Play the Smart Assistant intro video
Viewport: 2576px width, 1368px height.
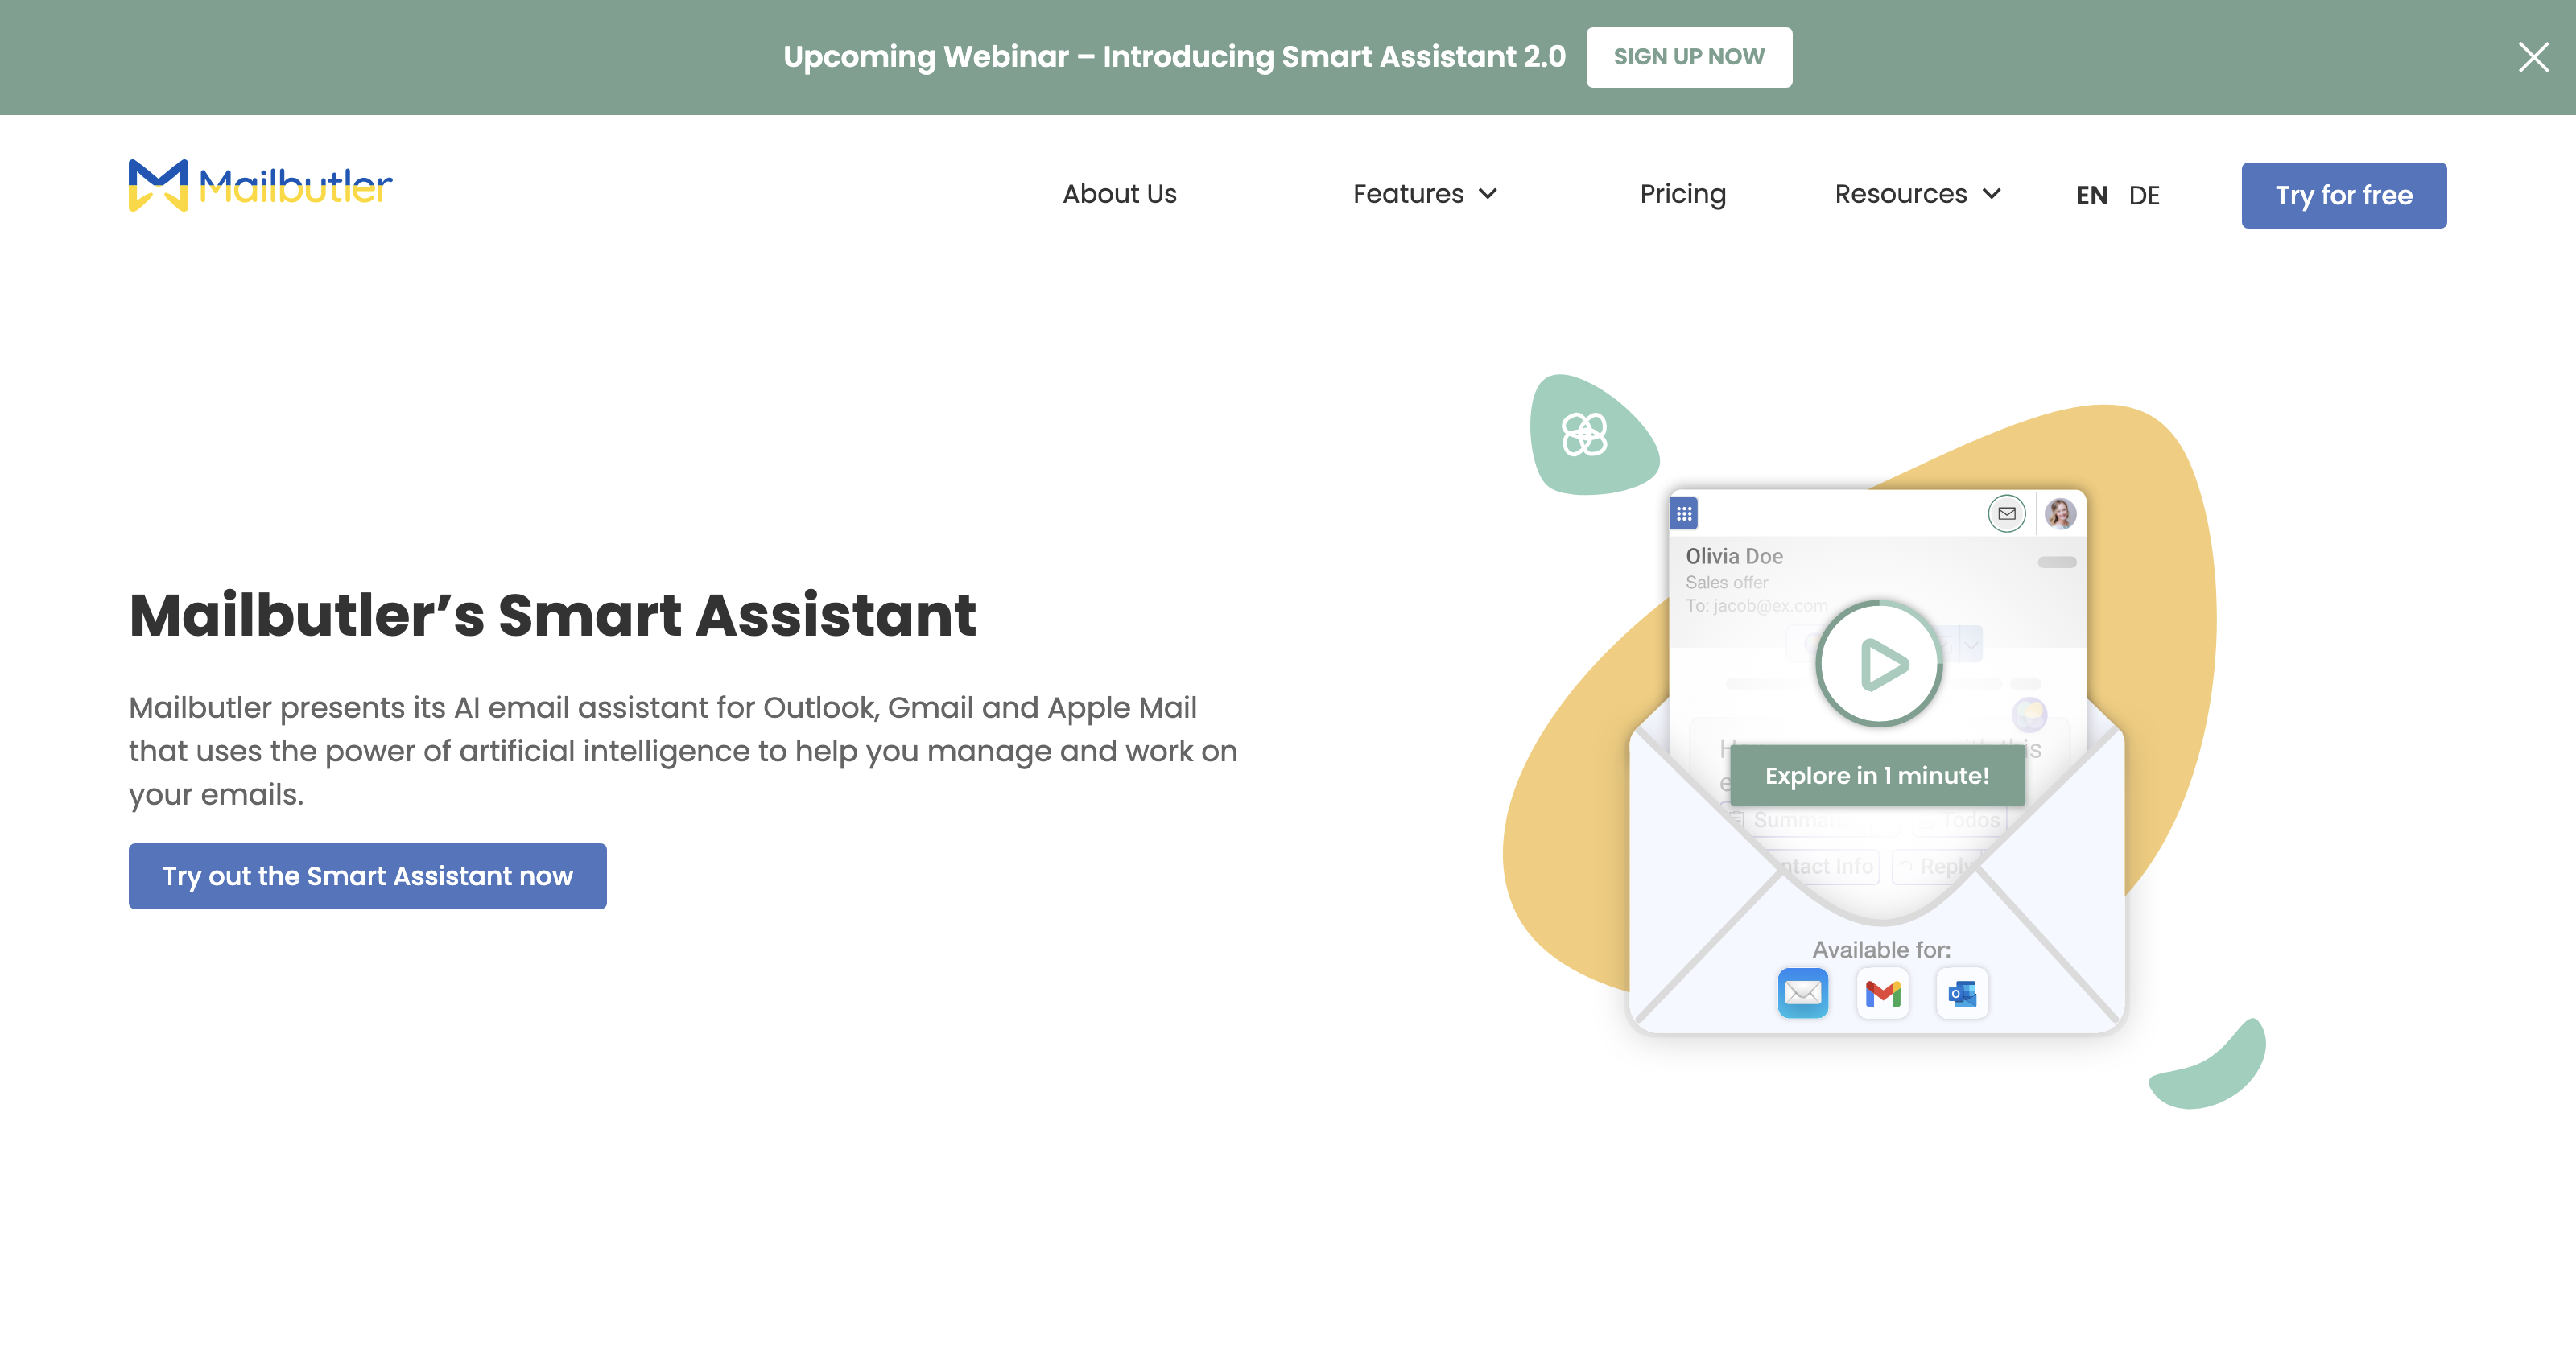(x=1880, y=664)
